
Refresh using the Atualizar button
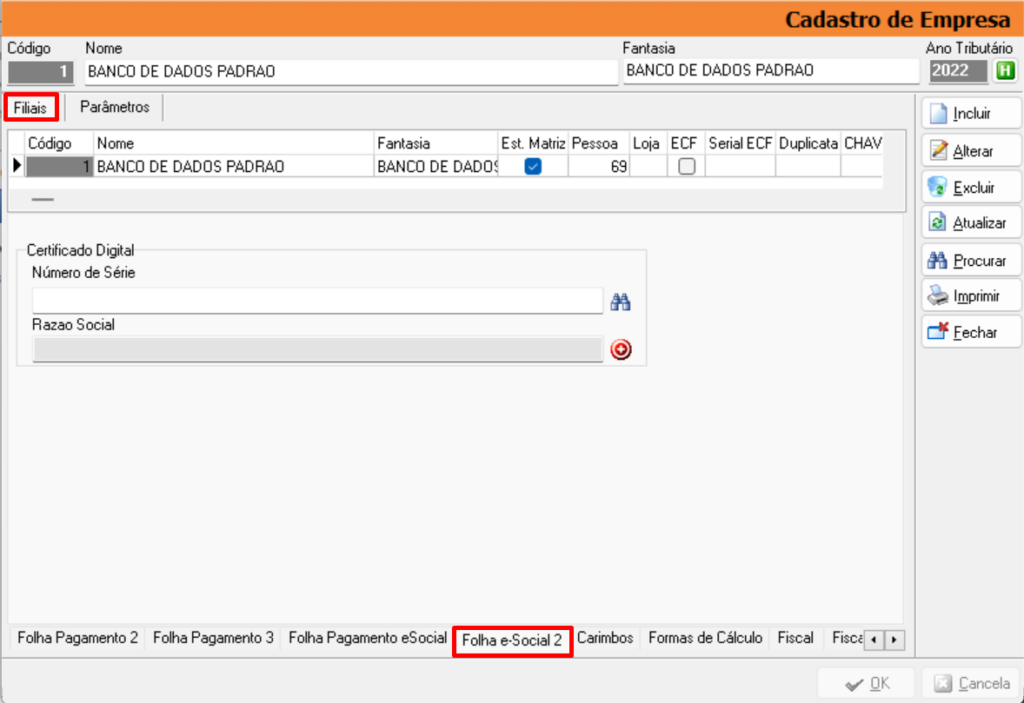971,223
